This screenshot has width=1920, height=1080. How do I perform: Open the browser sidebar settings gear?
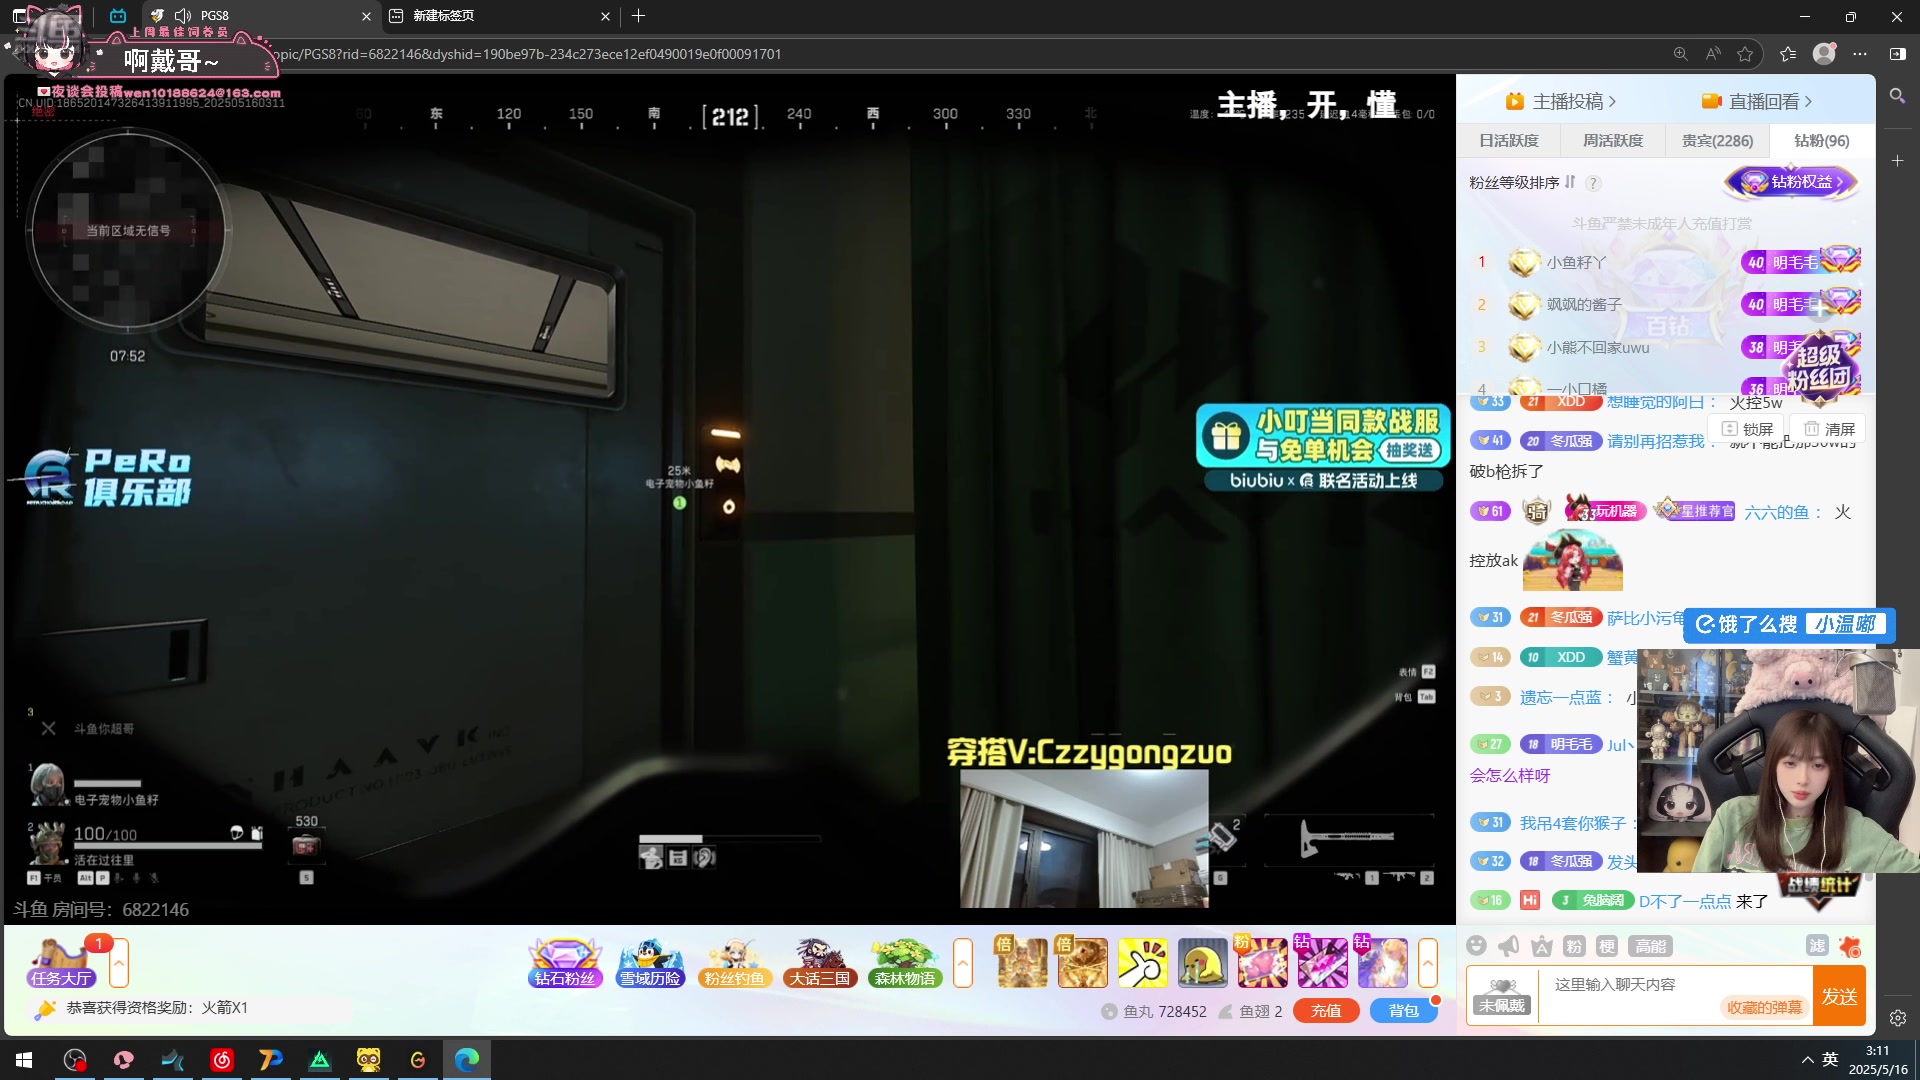click(1897, 1018)
